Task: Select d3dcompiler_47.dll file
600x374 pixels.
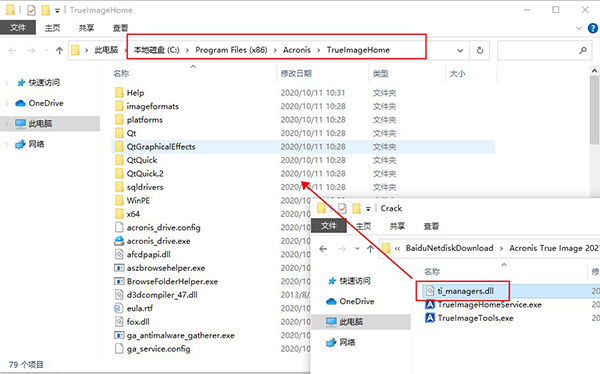Action: pyautogui.click(x=162, y=295)
